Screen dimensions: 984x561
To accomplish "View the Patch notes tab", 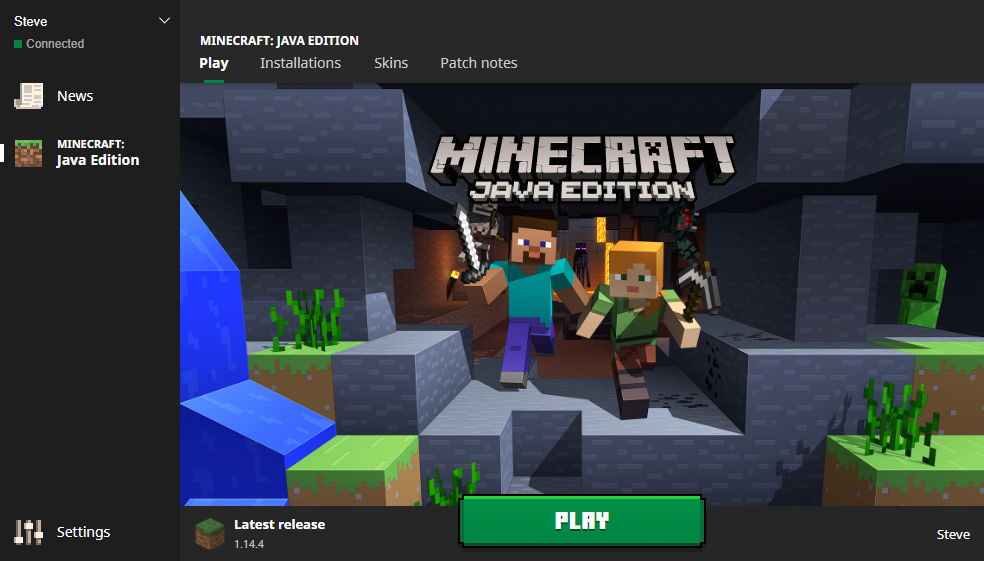I will (x=479, y=63).
